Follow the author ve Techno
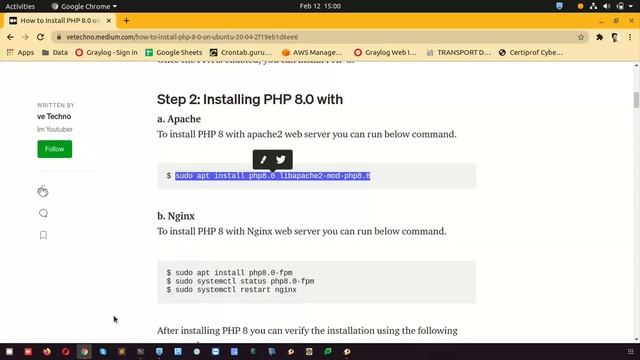 (x=55, y=149)
